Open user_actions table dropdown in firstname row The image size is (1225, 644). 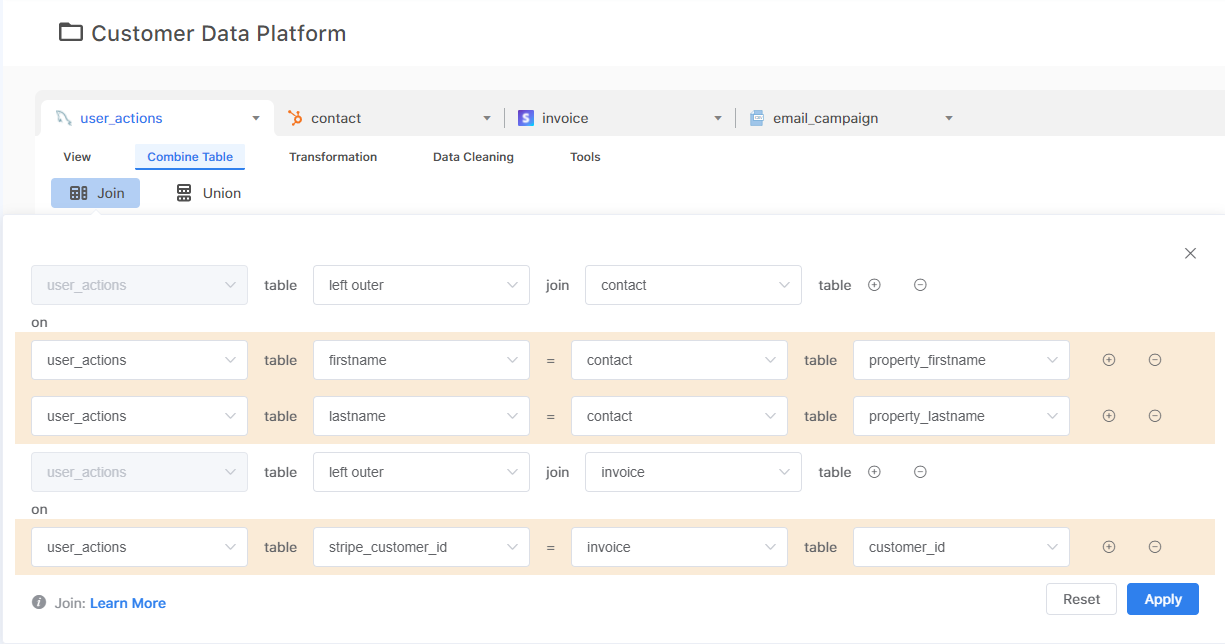tap(139, 360)
